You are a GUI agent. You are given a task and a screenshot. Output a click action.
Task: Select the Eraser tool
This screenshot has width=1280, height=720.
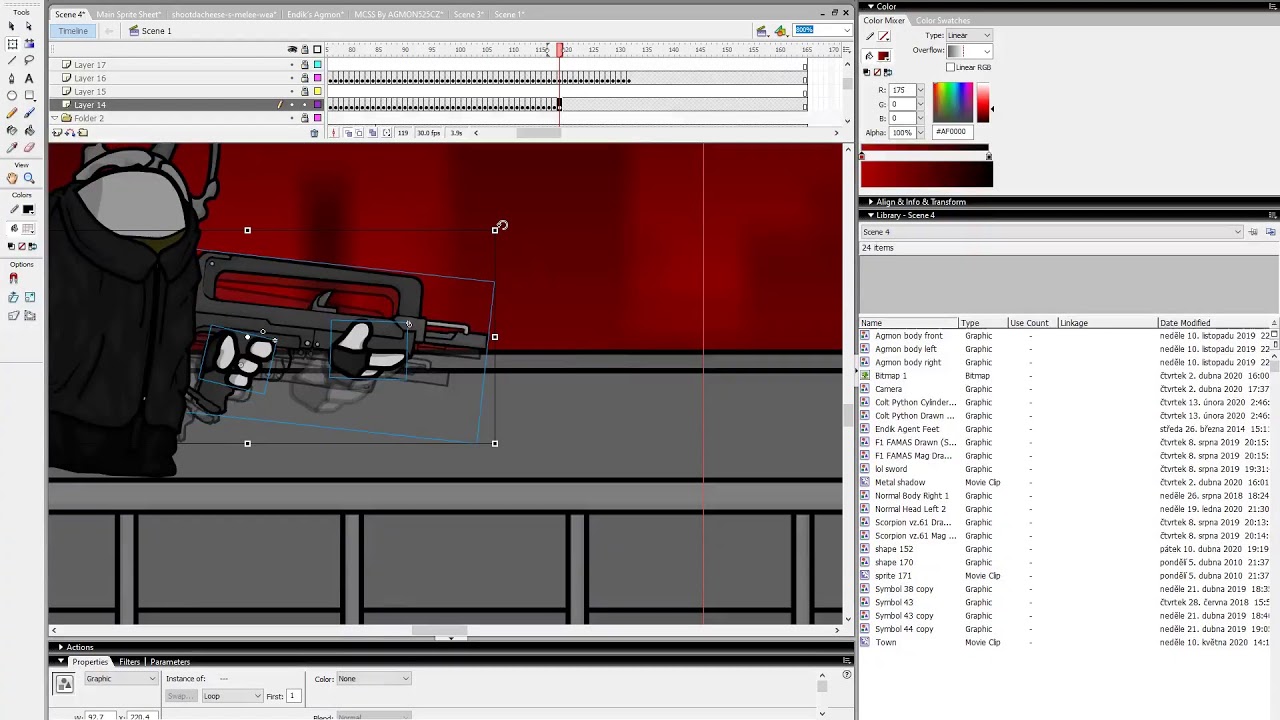click(x=29, y=147)
